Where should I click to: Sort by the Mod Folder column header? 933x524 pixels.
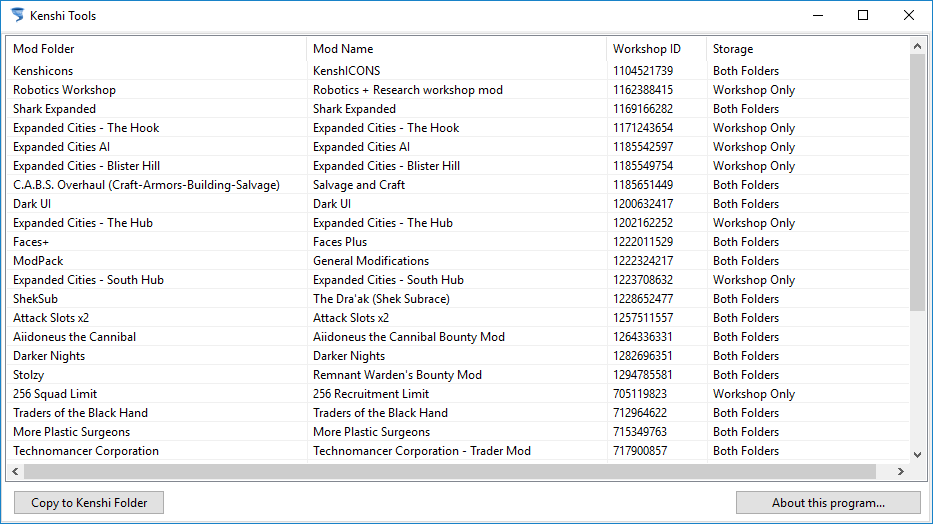pos(156,49)
